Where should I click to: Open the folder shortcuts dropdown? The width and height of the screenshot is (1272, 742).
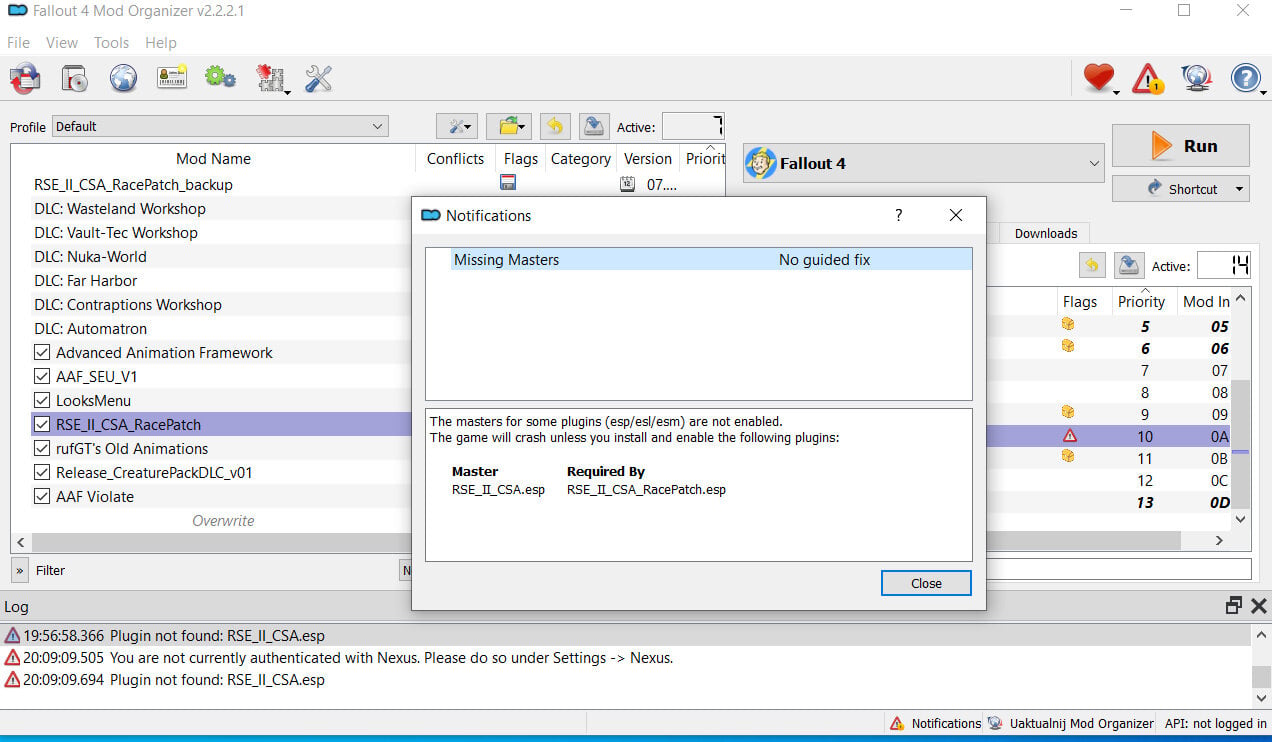pos(509,126)
